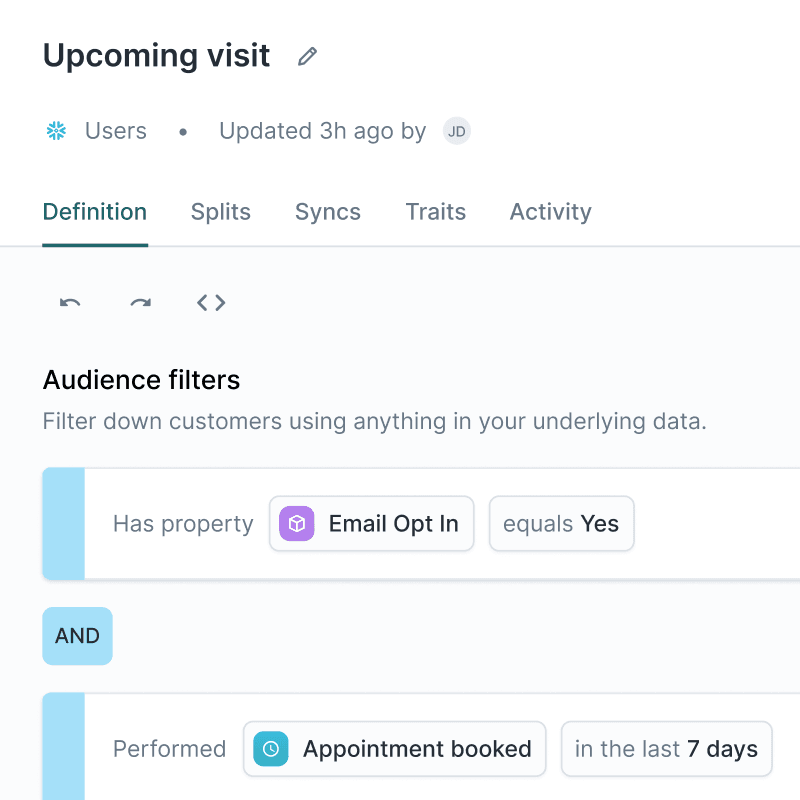Open the equals Yes condition selector

pos(561,523)
